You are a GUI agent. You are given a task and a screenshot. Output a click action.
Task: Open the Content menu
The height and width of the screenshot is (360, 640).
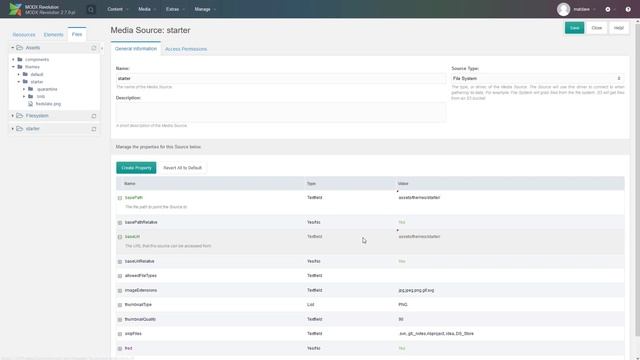pos(118,9)
